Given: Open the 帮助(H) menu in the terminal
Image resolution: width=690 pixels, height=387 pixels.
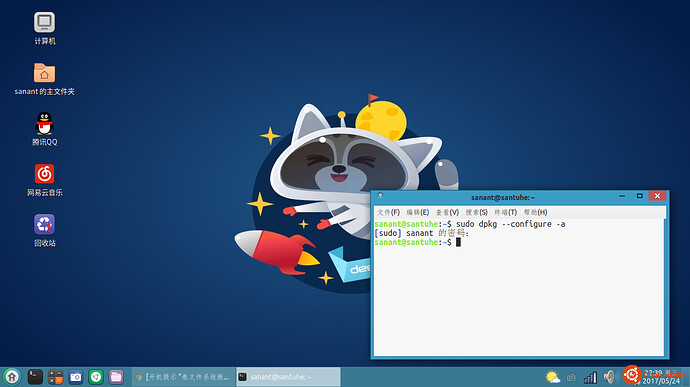Looking at the screenshot, I should tap(536, 212).
